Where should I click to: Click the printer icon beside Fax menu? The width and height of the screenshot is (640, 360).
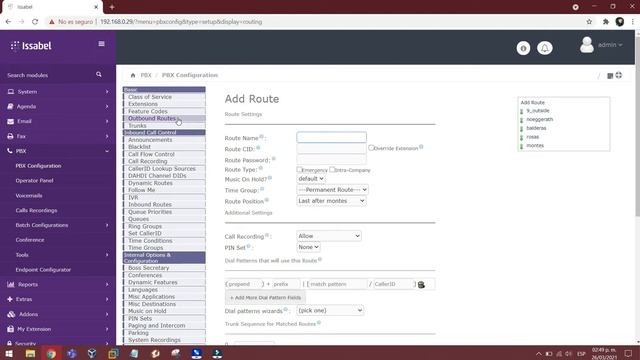[x=10, y=136]
